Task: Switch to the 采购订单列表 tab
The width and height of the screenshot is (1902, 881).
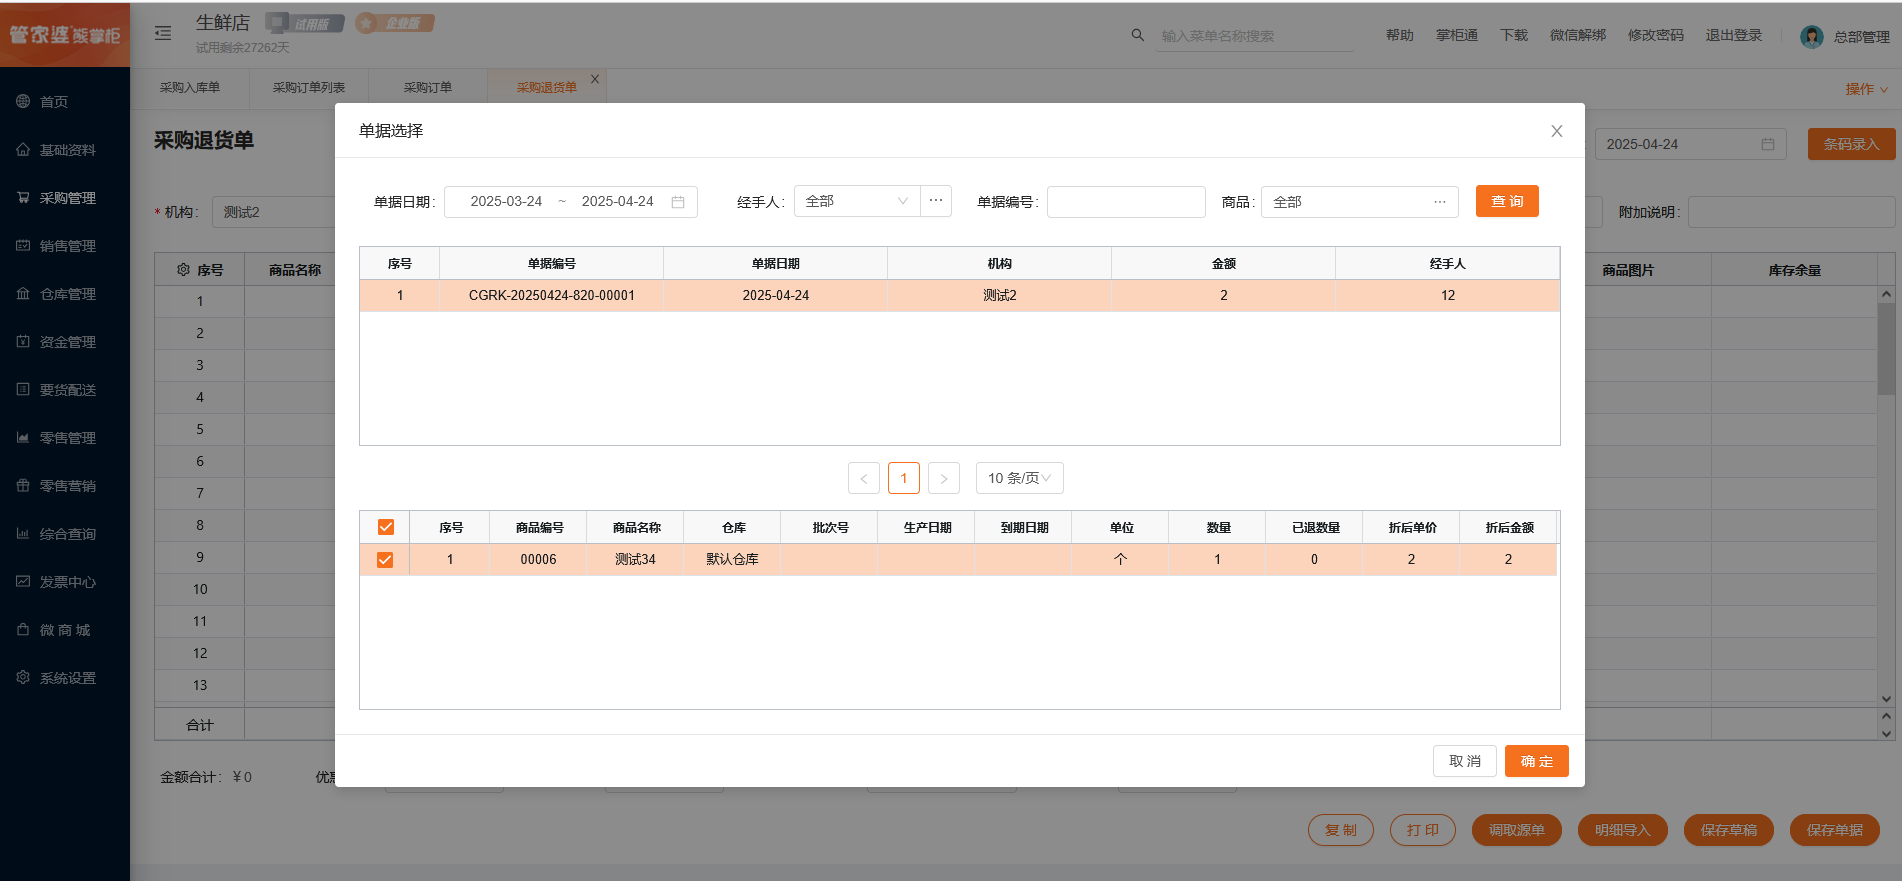Action: coord(309,87)
